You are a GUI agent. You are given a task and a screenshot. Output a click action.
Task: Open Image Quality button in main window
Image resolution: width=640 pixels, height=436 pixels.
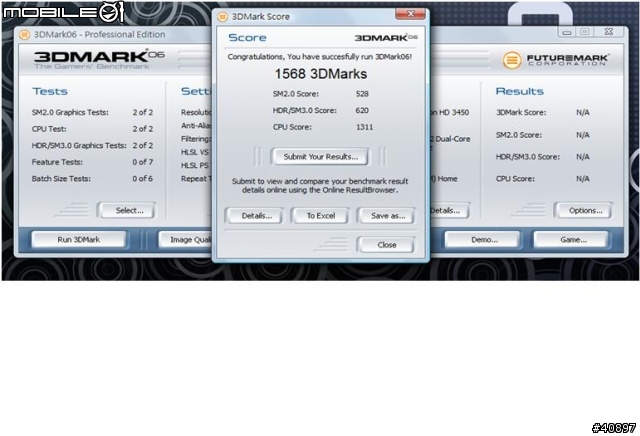coord(186,240)
